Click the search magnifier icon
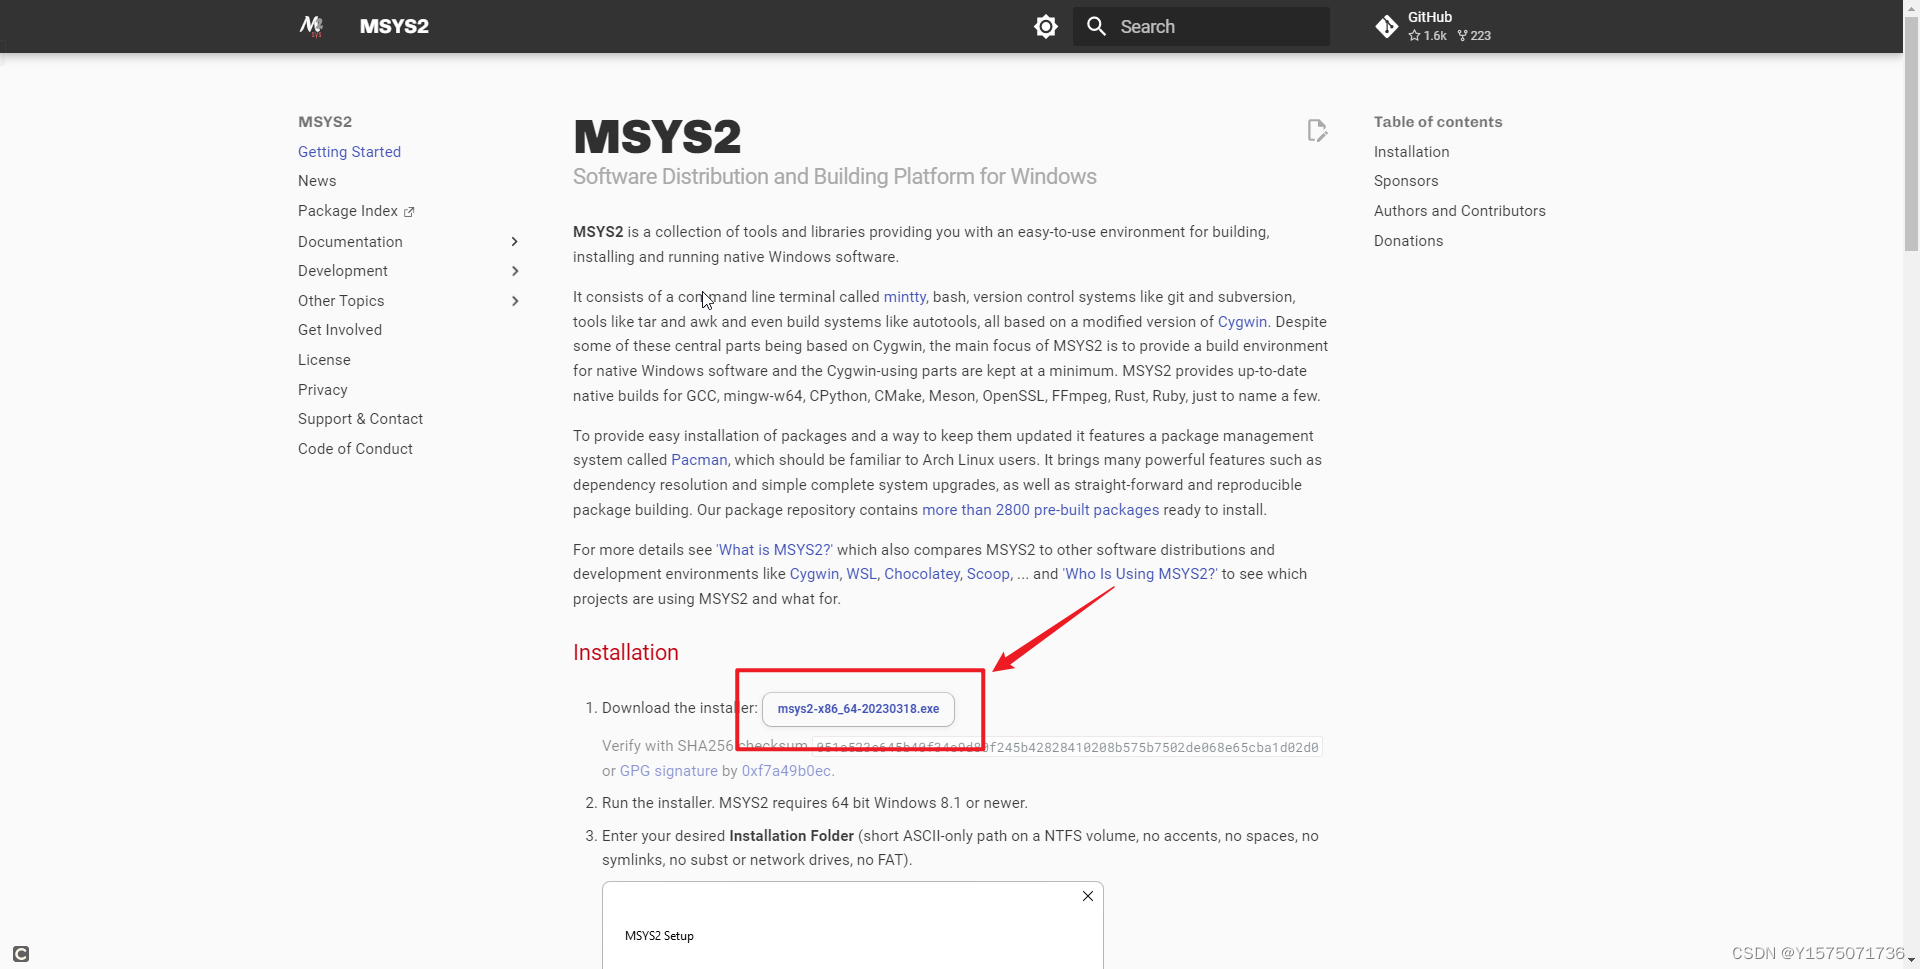Viewport: 1920px width, 969px height. tap(1097, 26)
